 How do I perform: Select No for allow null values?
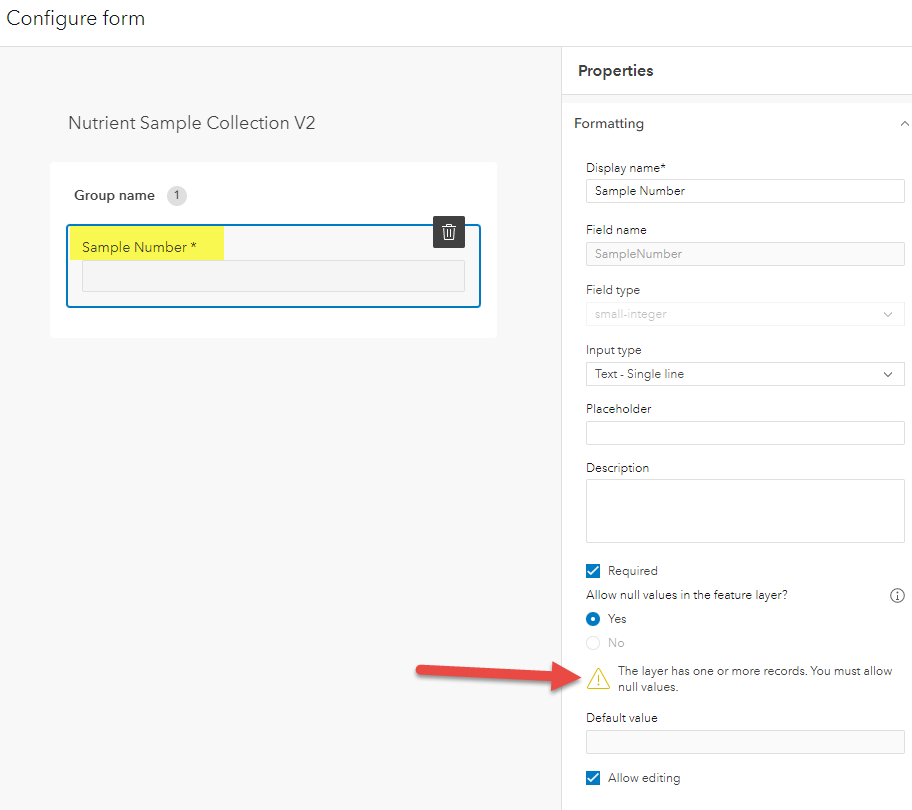594,643
